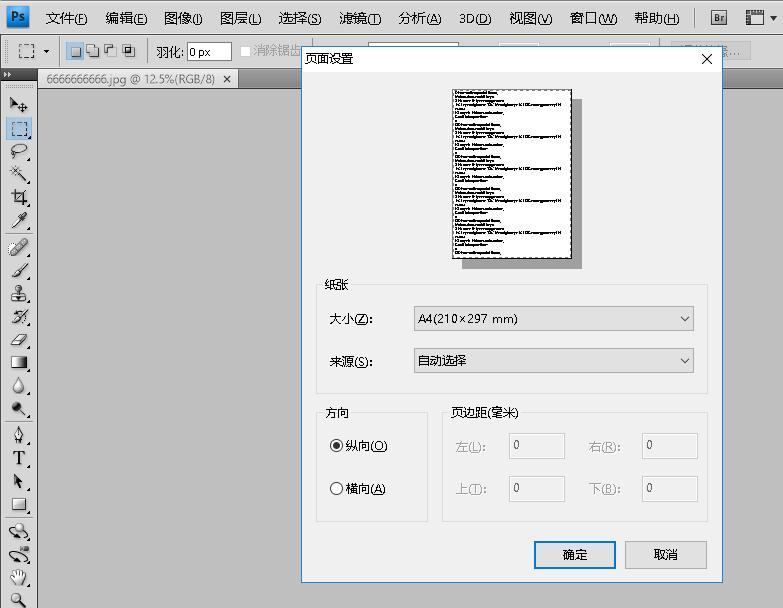Click the left margin 左(L) field
783x608 pixels.
click(x=537, y=446)
